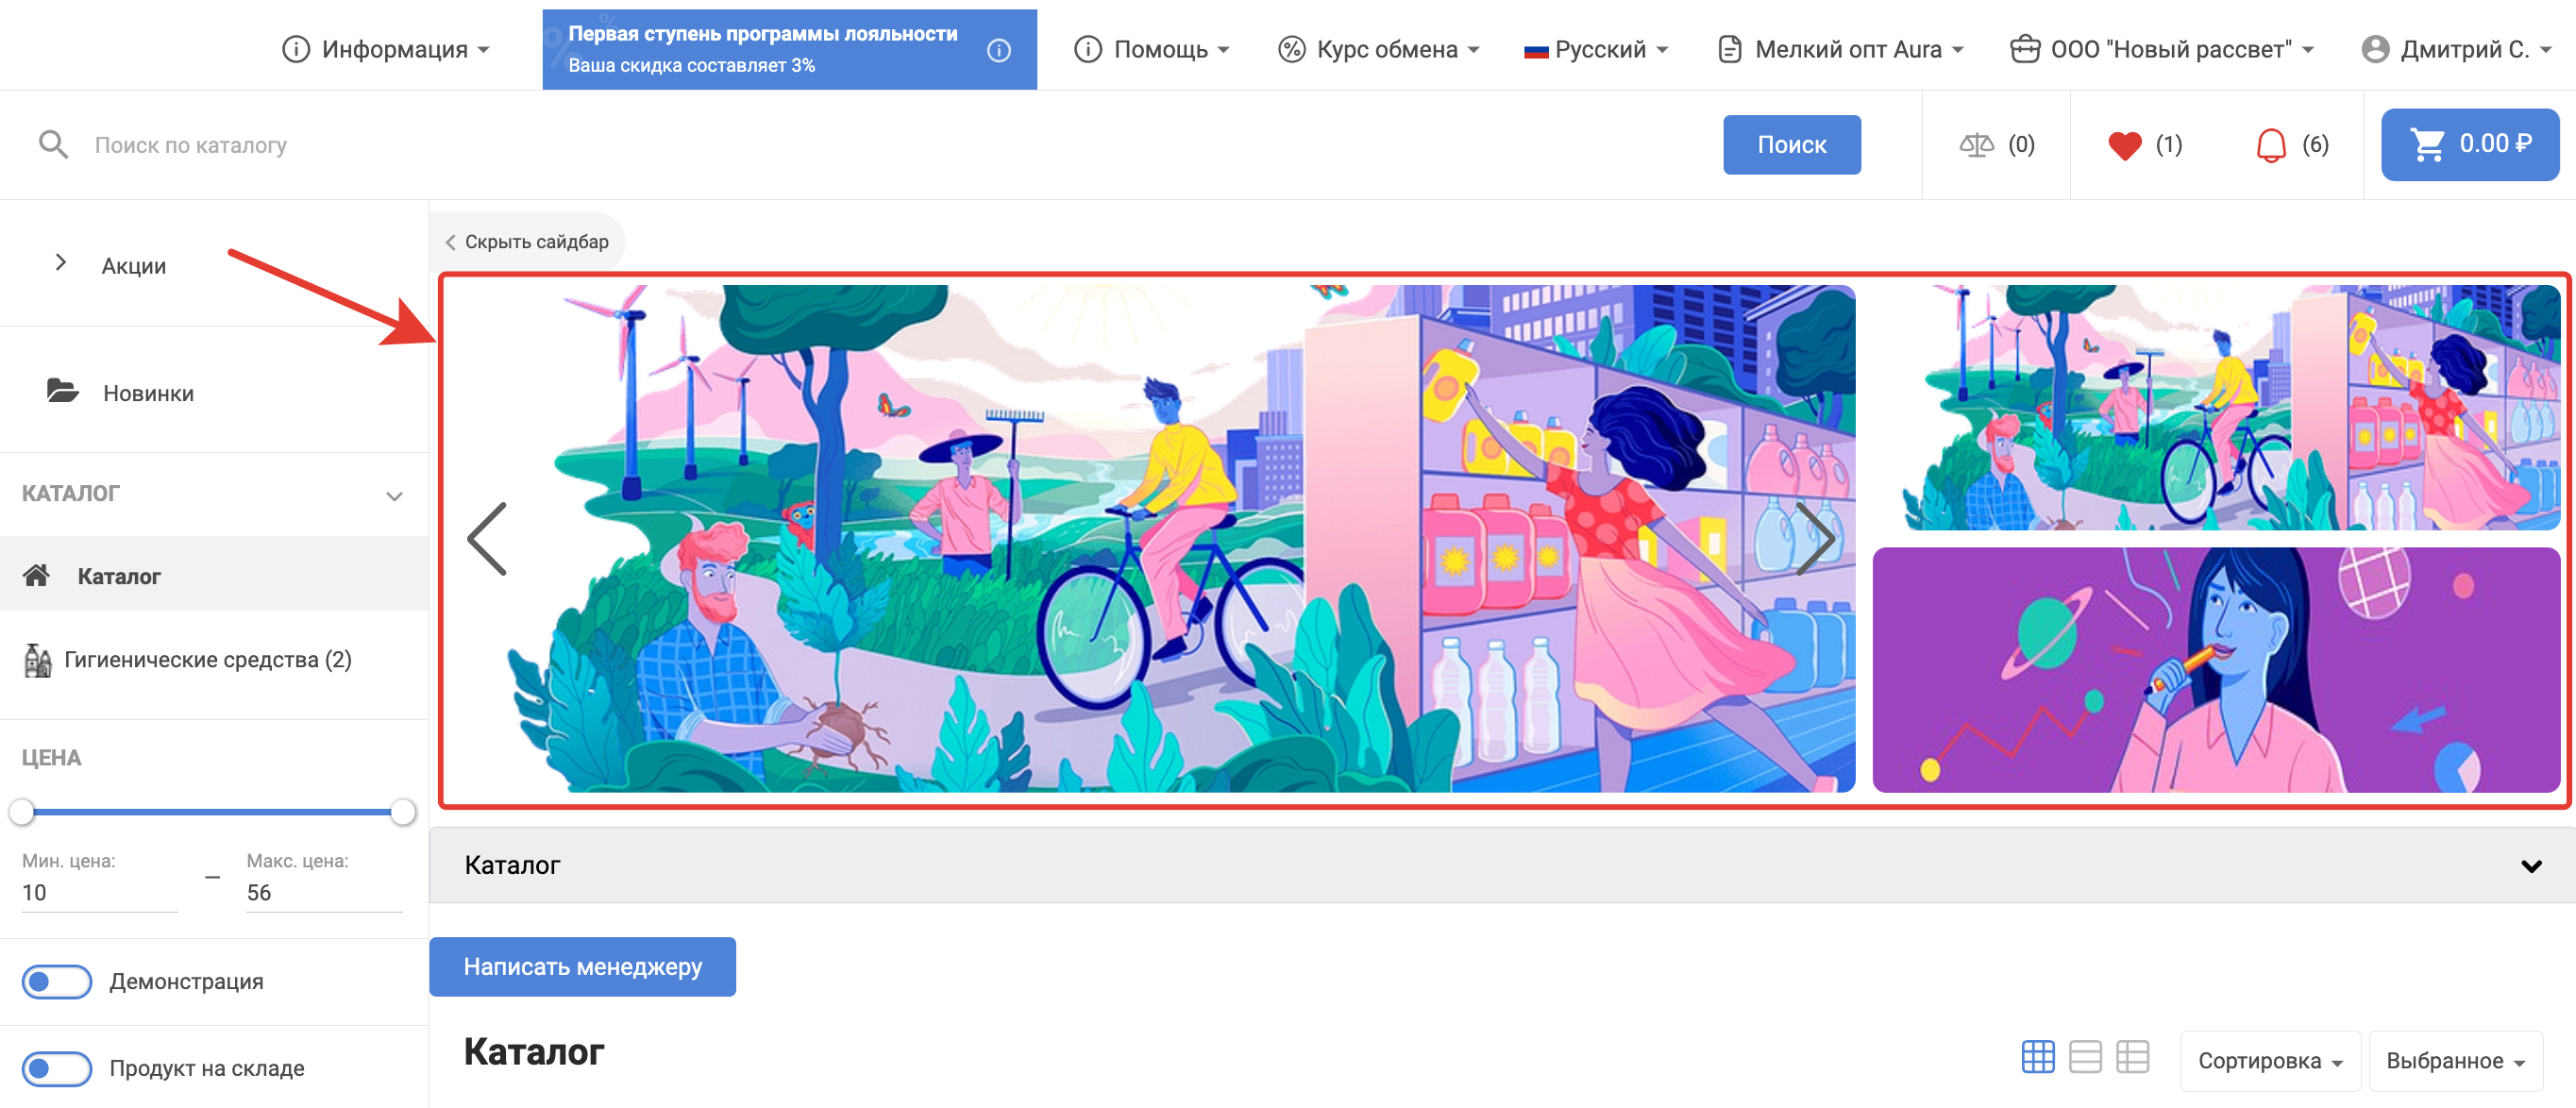Toggle the Демонстрация switch
2576x1108 pixels.
(57, 981)
